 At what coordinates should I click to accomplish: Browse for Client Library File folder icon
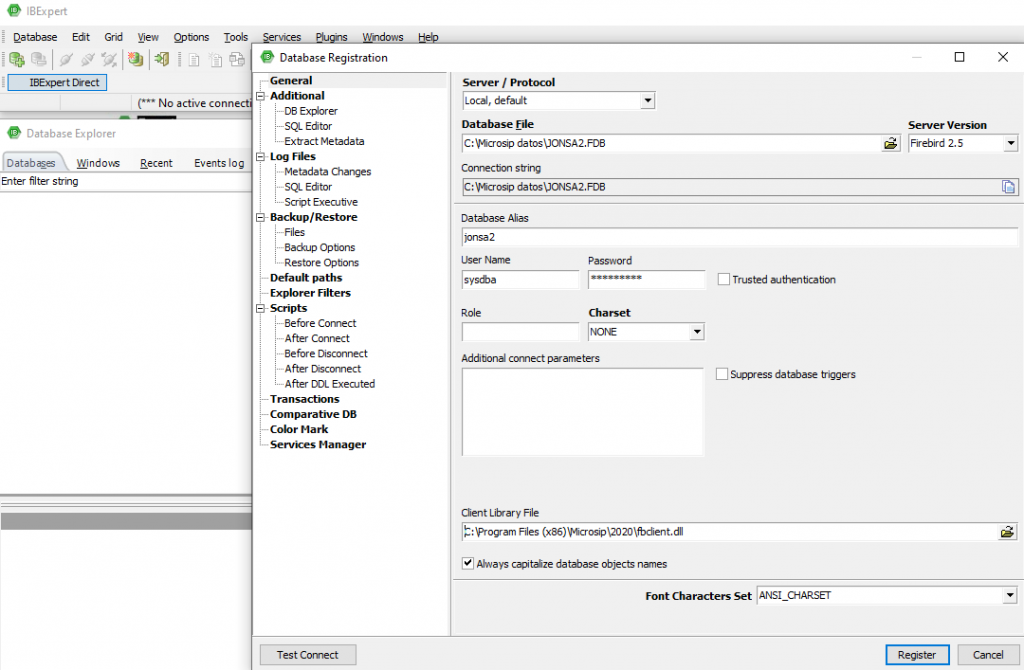click(x=1007, y=532)
